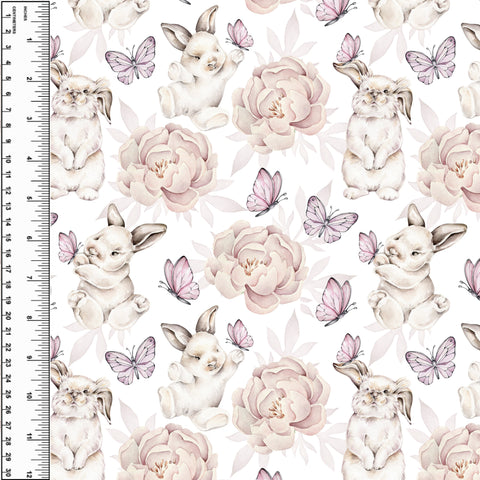Click the "15" centimeter mark on the ruler

(8, 238)
